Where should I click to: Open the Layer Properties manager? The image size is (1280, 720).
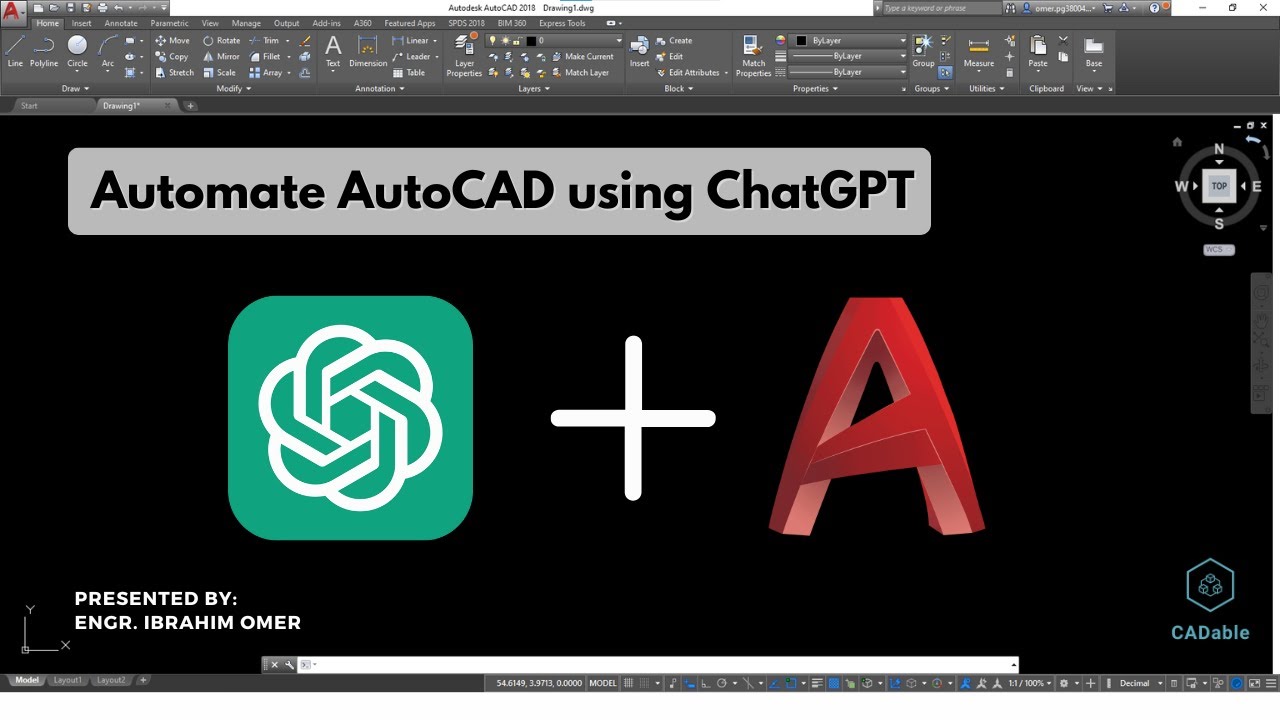click(464, 56)
